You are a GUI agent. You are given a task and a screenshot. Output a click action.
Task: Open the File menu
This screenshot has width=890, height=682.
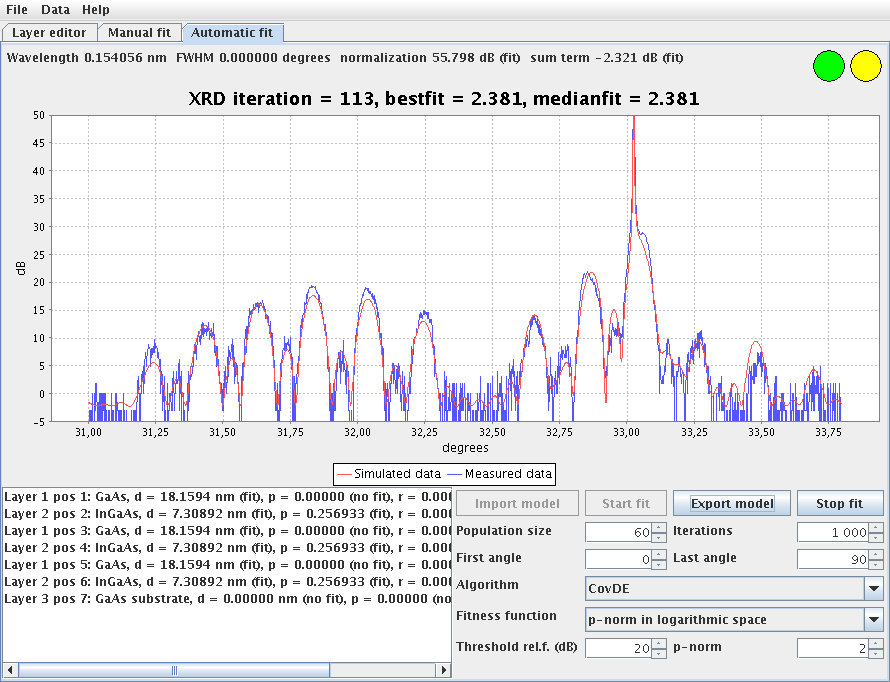17,9
